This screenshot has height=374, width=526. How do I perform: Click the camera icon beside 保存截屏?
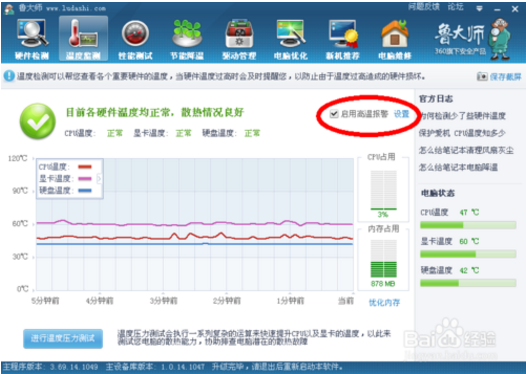click(x=482, y=76)
